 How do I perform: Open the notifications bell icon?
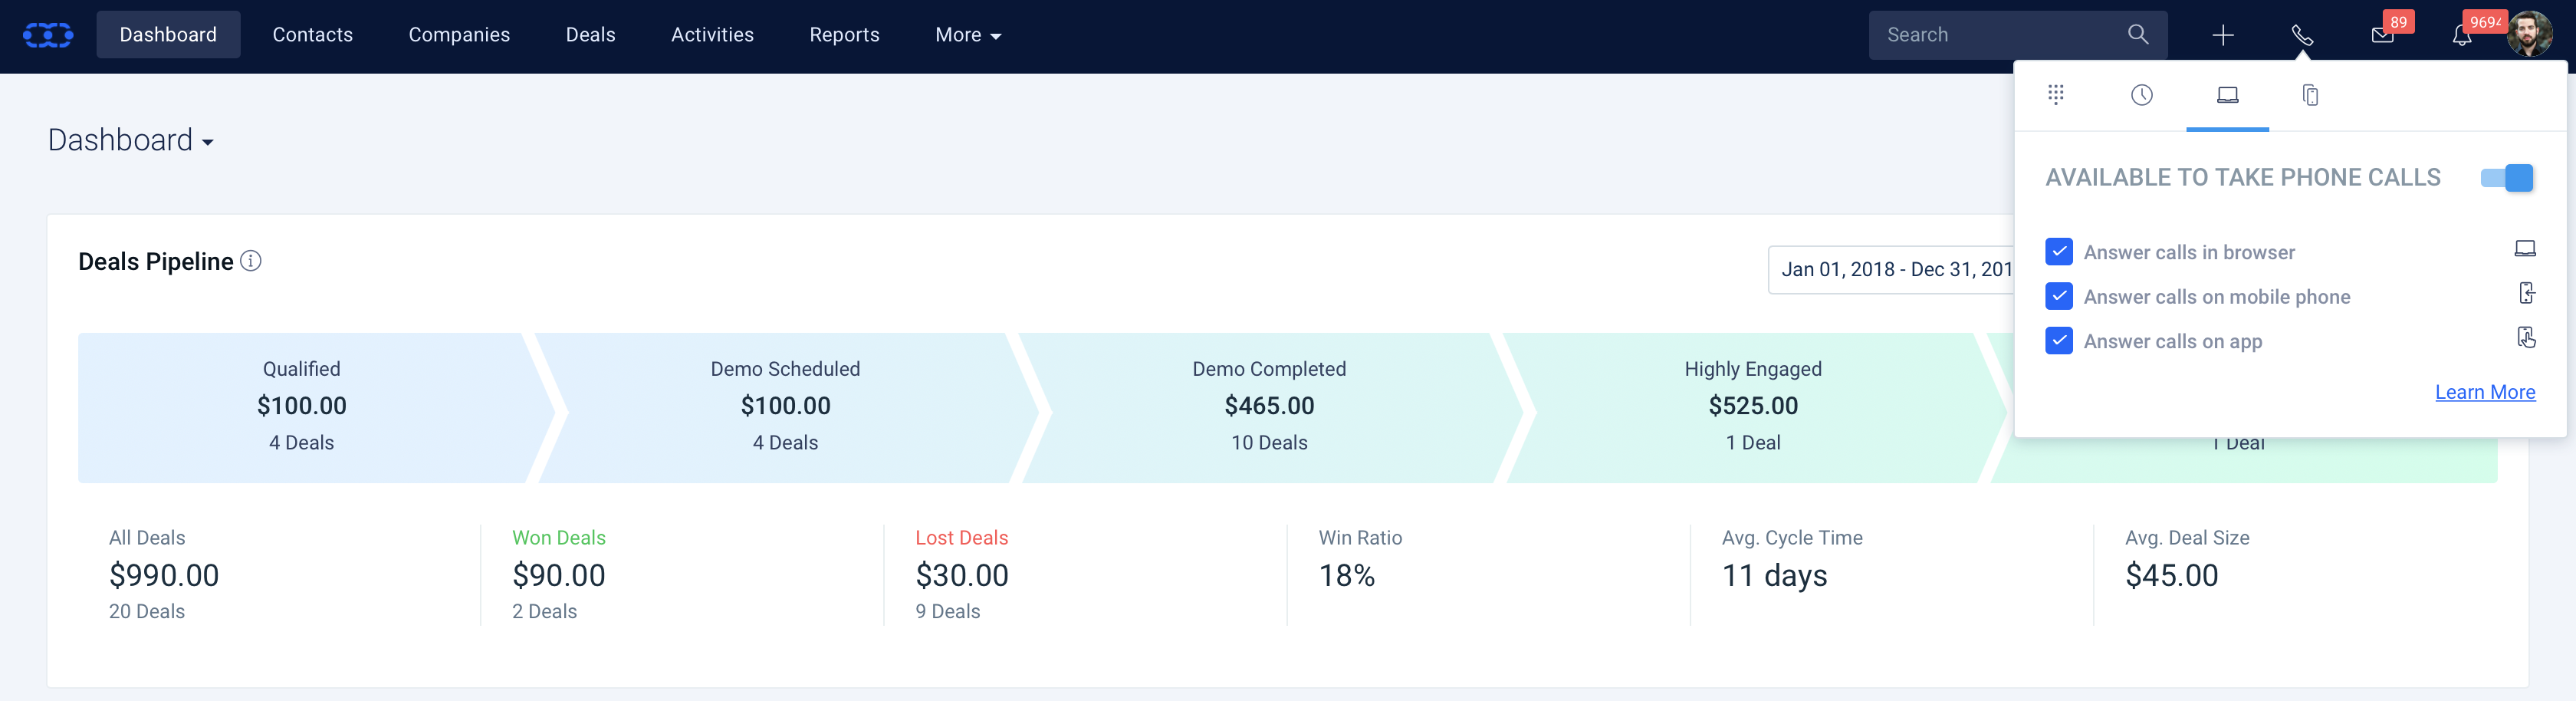(x=2461, y=36)
